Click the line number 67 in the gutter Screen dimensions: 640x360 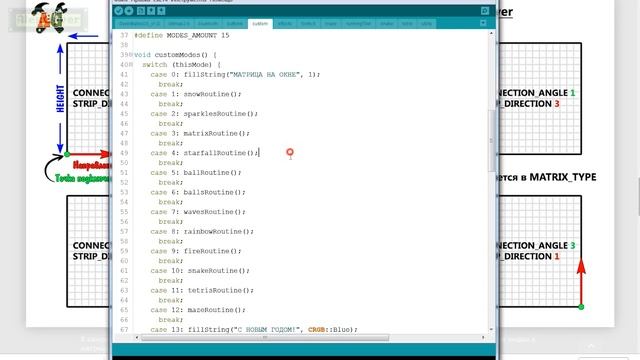(x=124, y=329)
